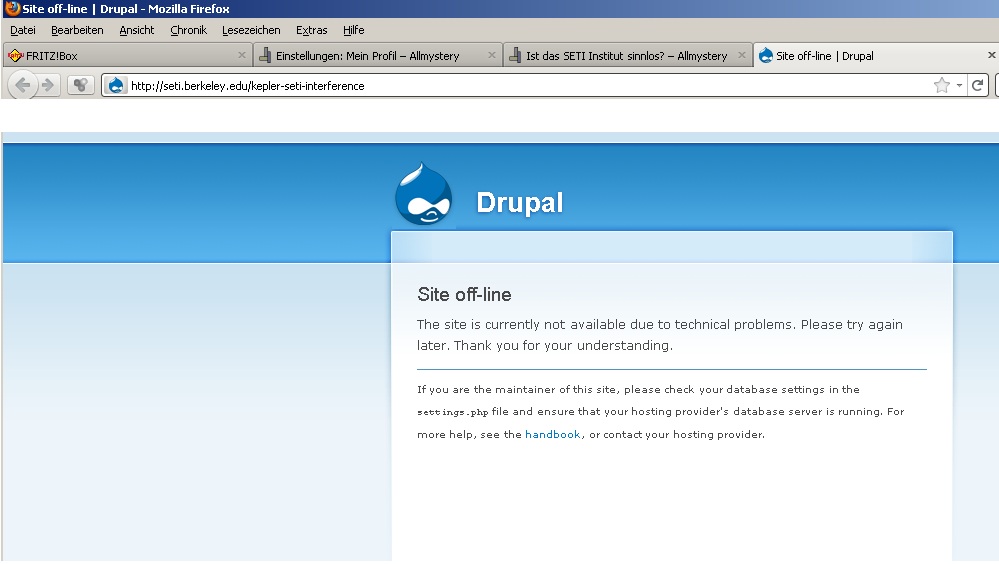Open the Lesezeichen menu
999x564 pixels.
(251, 30)
